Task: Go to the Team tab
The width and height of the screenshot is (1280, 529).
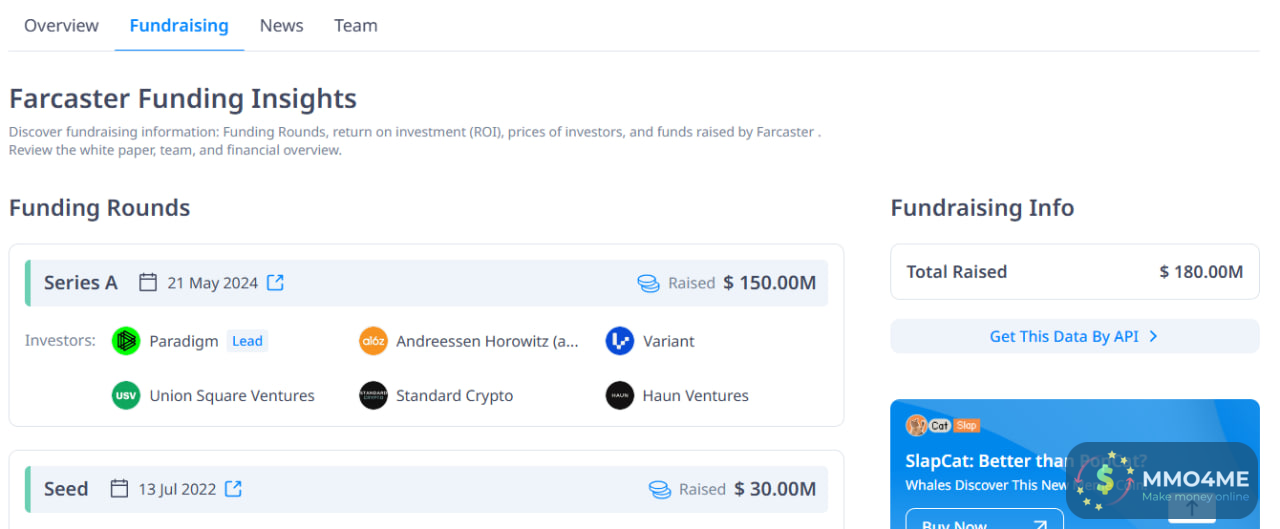Action: 356,26
